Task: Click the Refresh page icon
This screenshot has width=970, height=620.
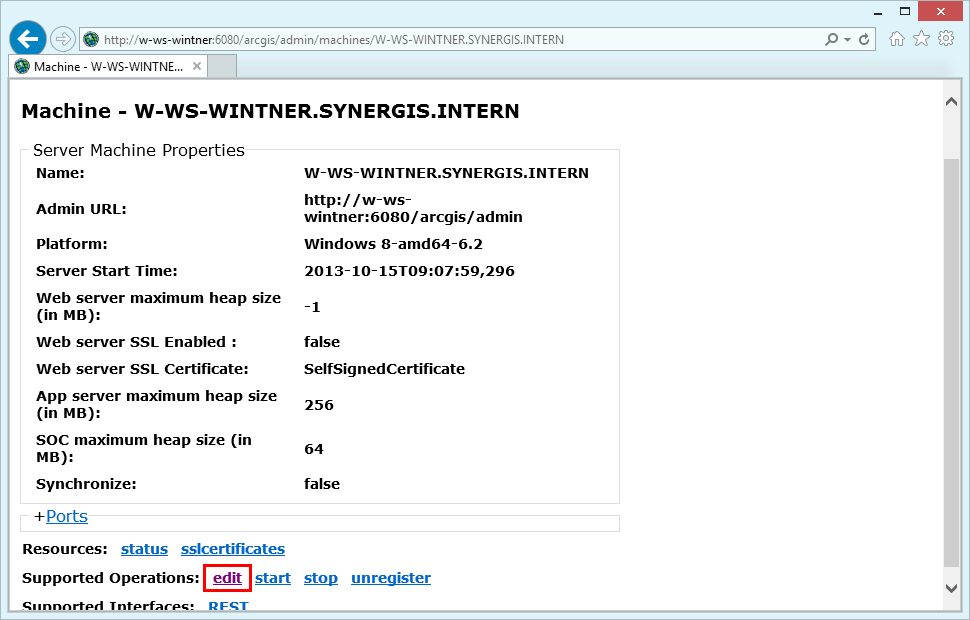Action: [864, 40]
